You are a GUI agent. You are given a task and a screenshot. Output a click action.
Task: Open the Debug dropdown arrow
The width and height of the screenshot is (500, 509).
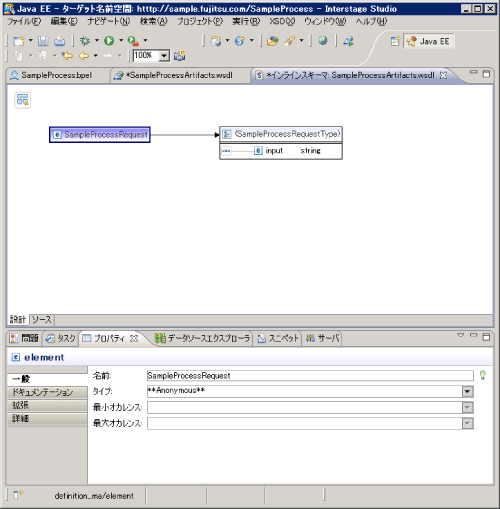[97, 41]
